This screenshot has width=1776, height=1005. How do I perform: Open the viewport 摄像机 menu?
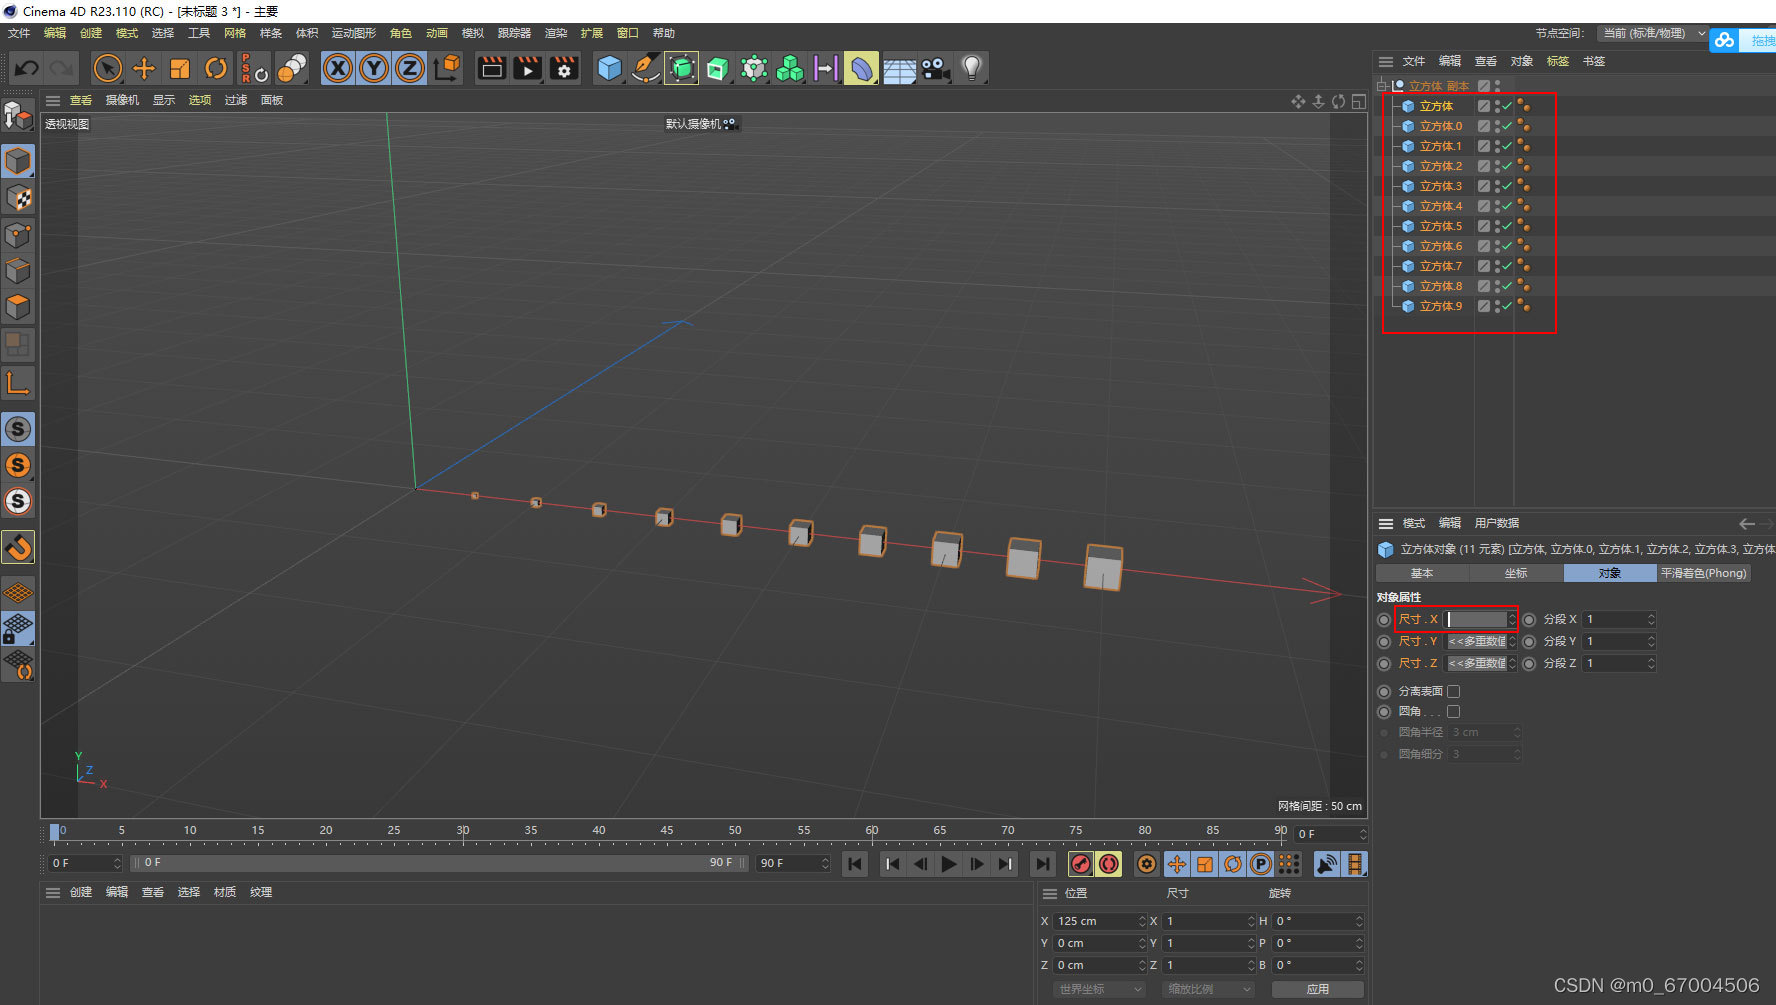pyautogui.click(x=123, y=100)
